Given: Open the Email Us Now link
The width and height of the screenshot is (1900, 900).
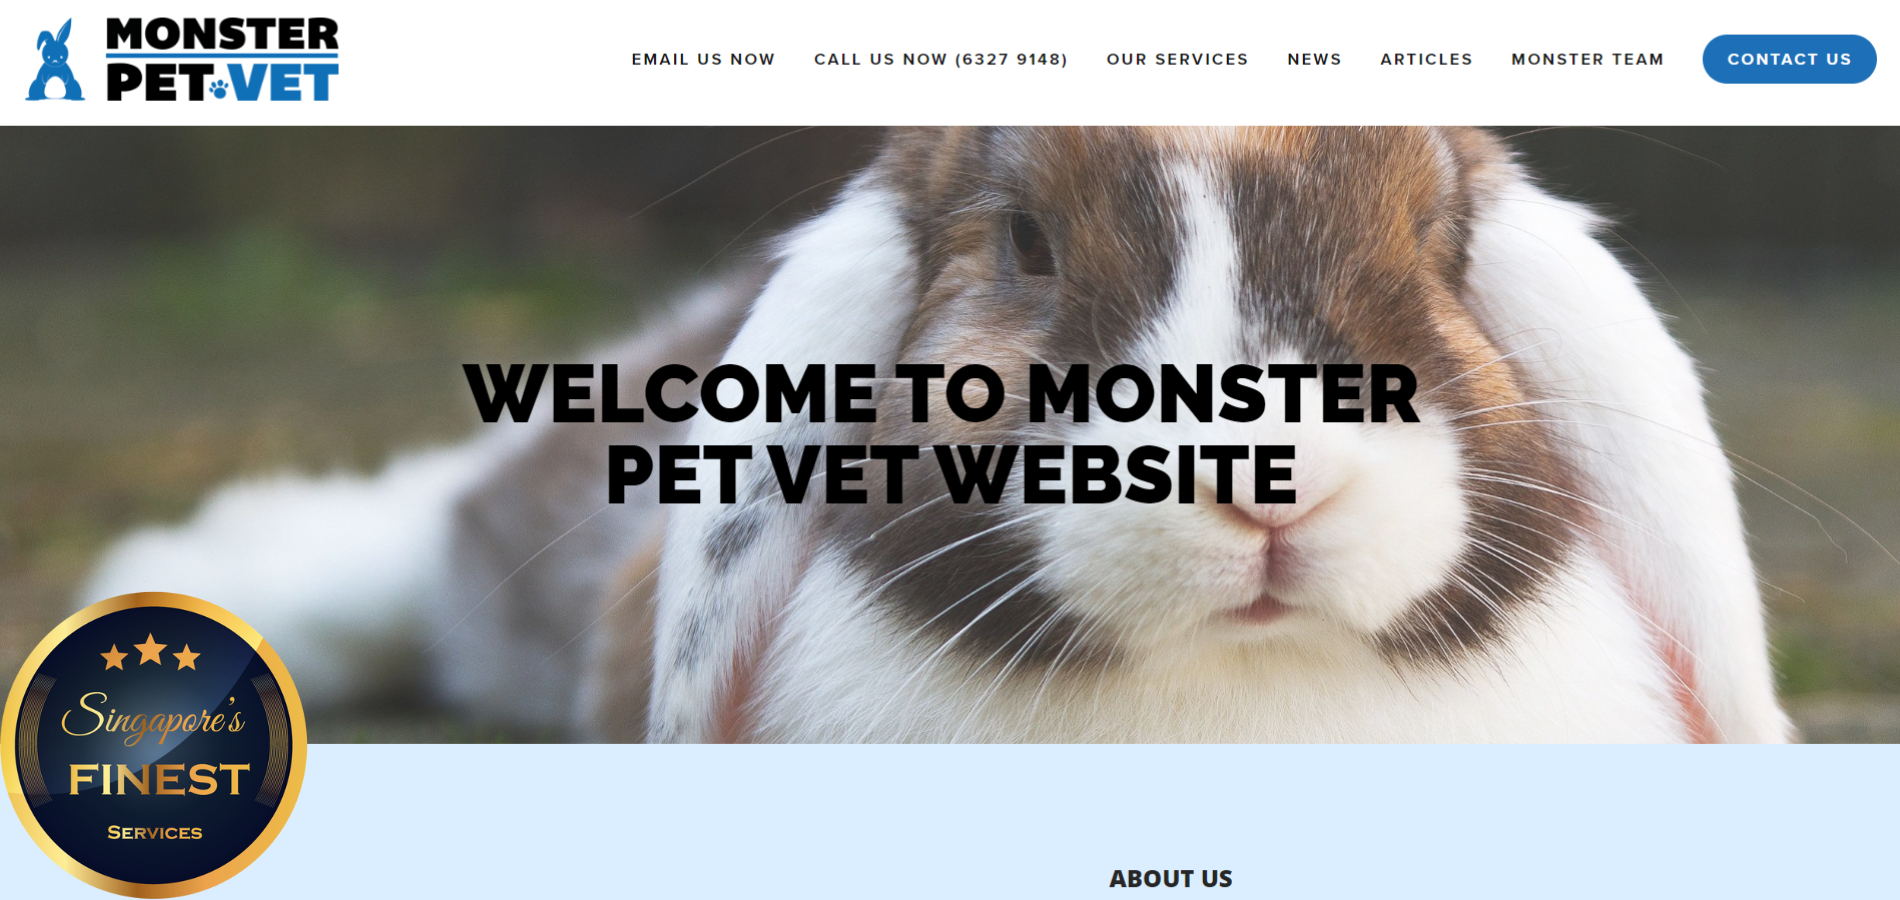Looking at the screenshot, I should tap(703, 59).
